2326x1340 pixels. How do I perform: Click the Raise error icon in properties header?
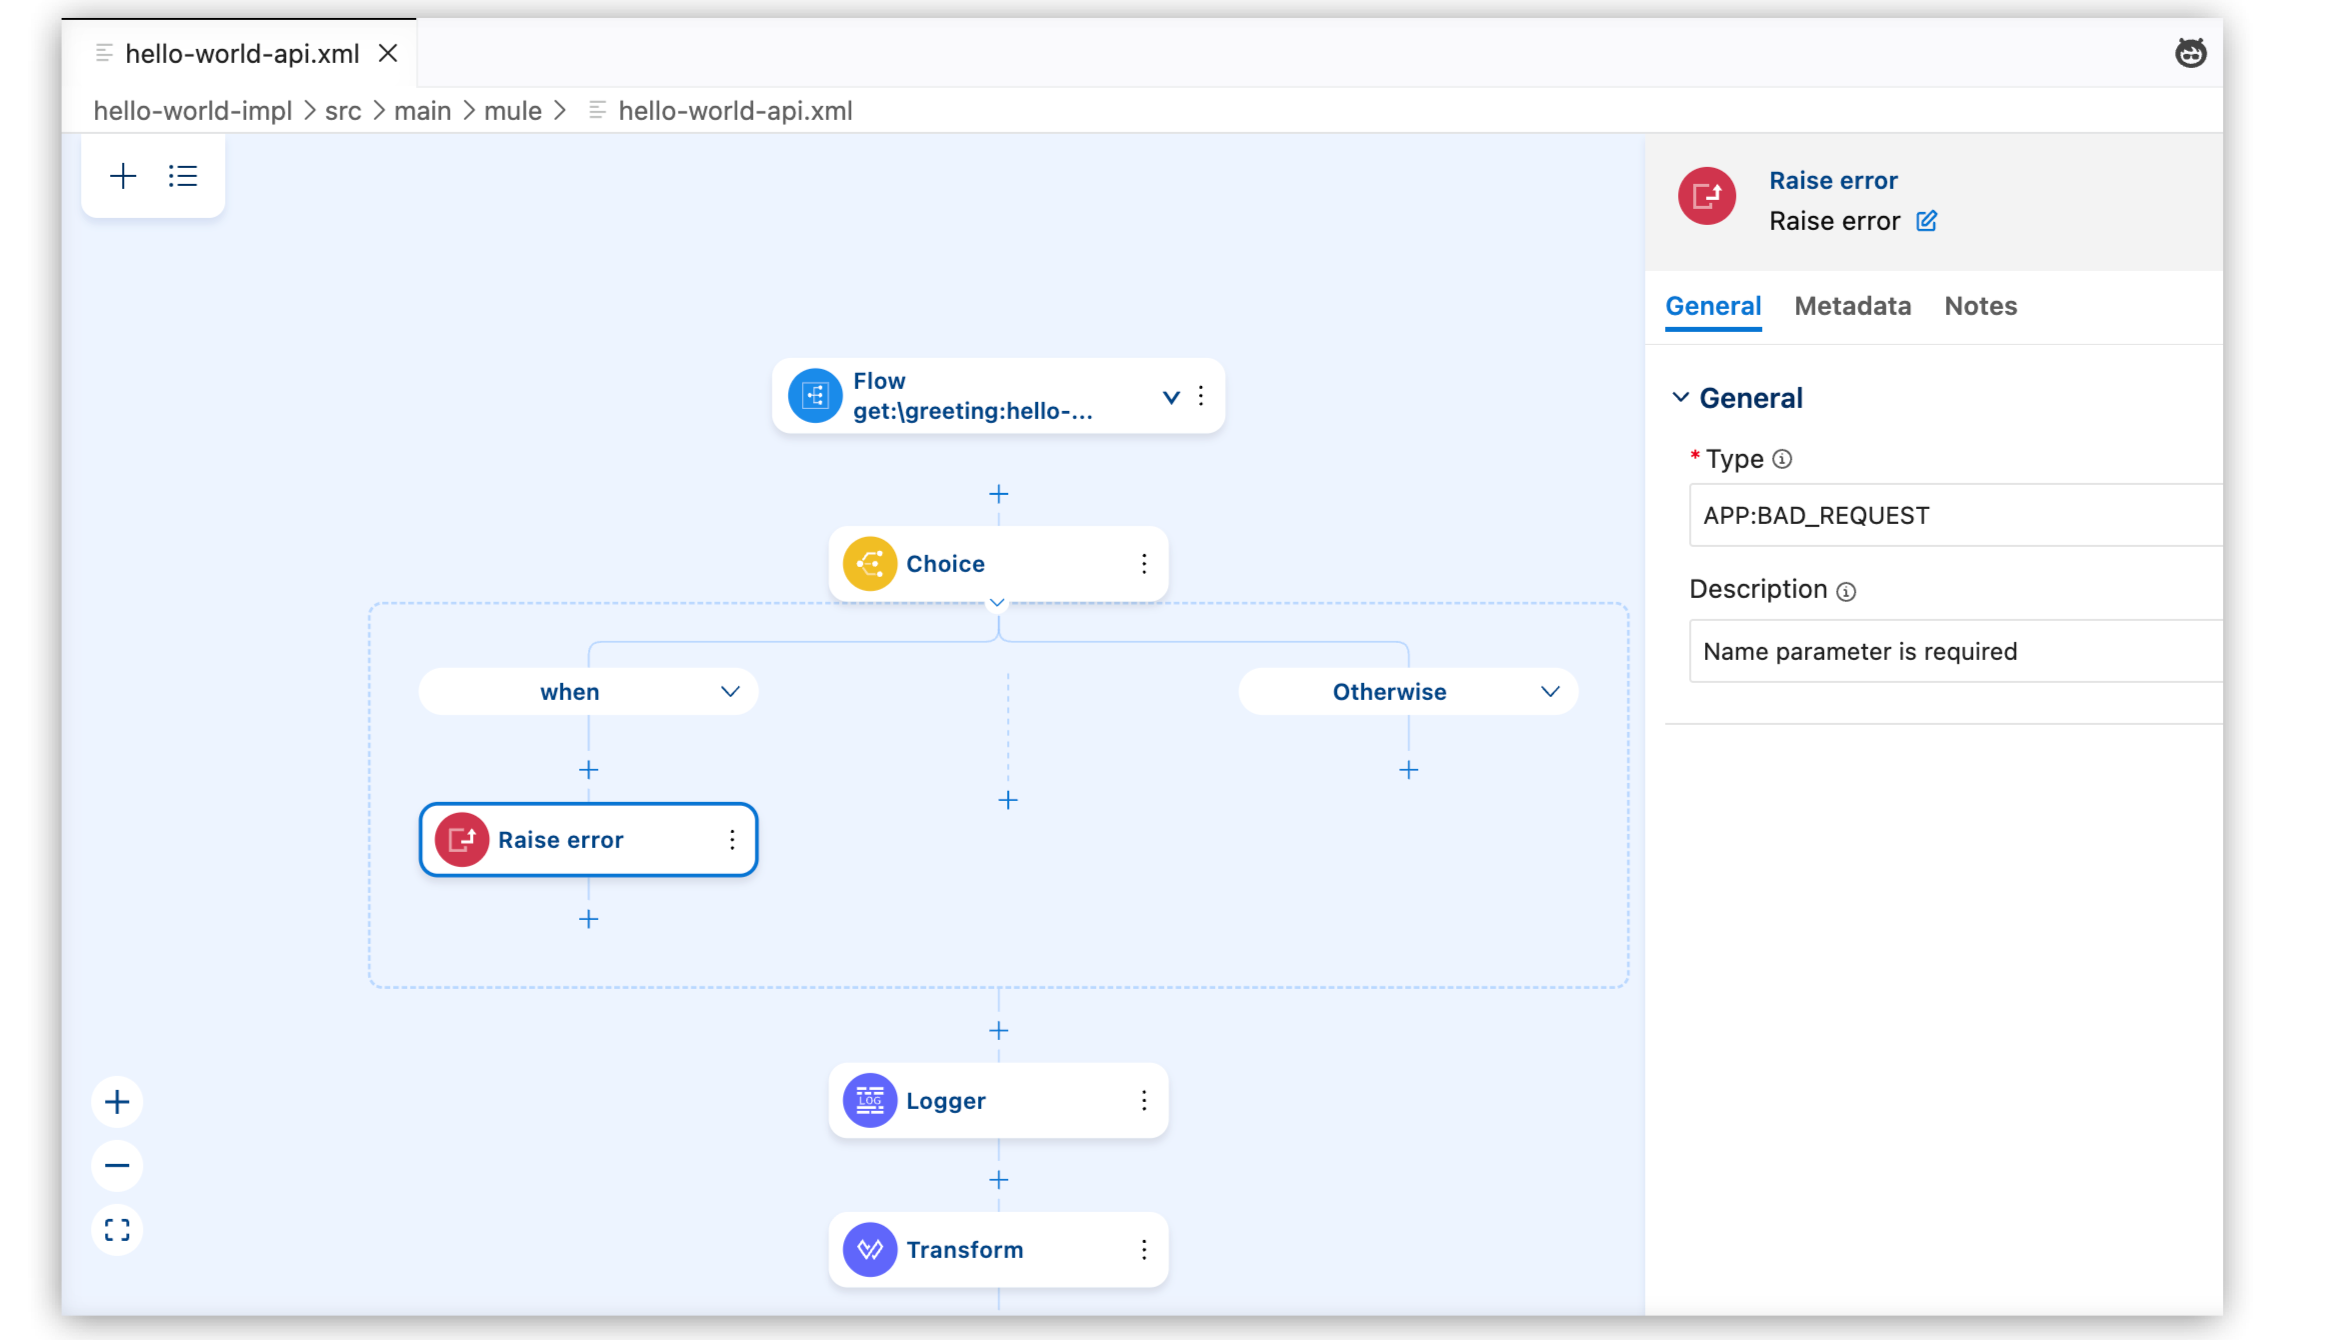1707,196
